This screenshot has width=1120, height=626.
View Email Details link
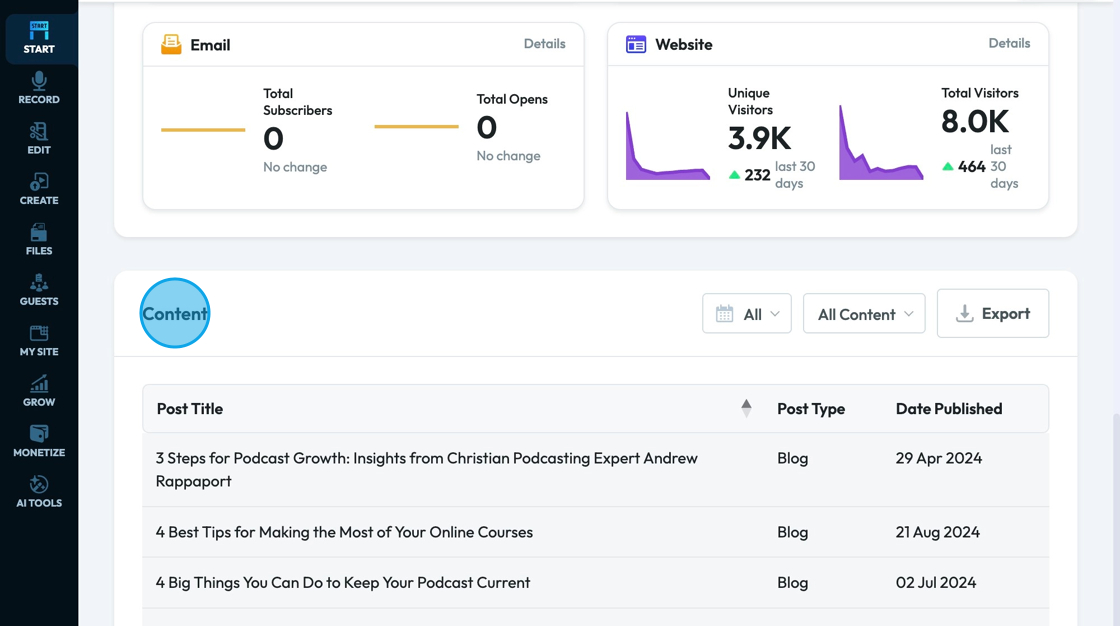[544, 44]
